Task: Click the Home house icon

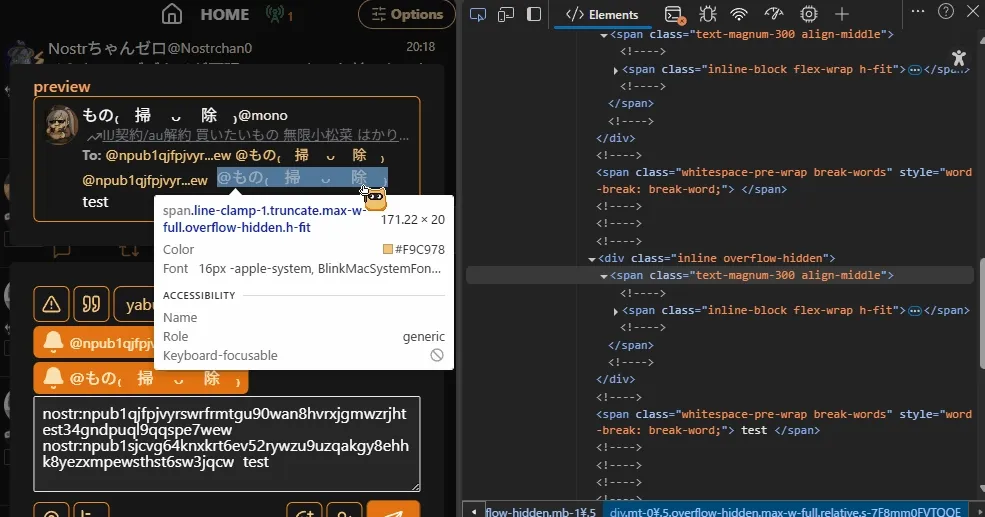Action: (x=172, y=14)
